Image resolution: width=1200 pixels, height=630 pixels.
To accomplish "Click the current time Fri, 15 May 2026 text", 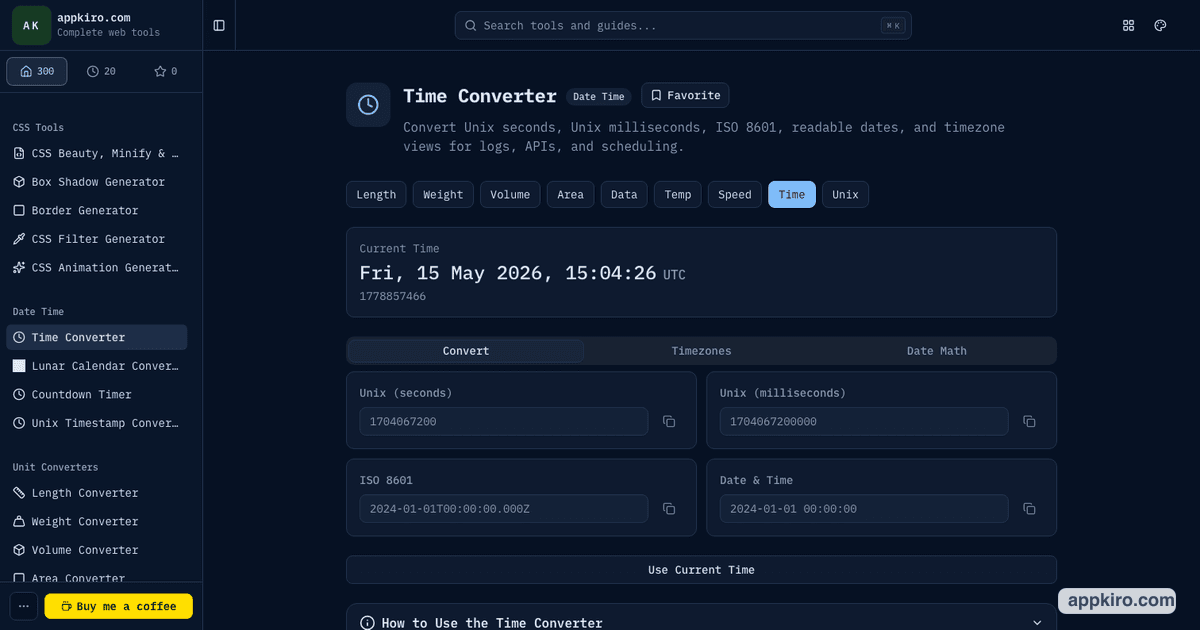I will pyautogui.click(x=508, y=273).
